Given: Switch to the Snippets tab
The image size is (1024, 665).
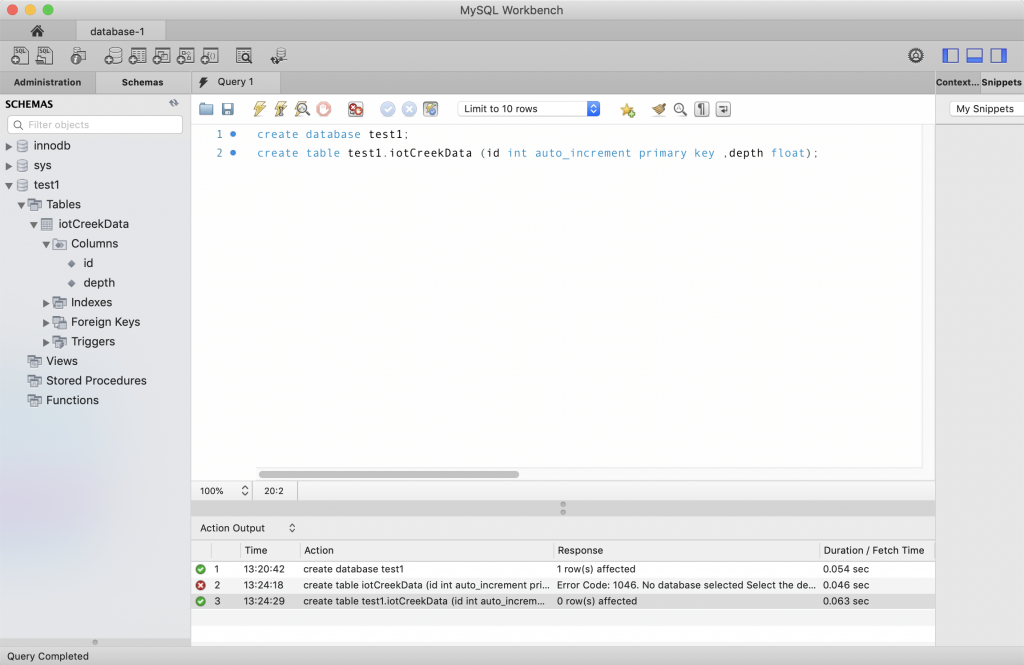Looking at the screenshot, I should click(x=1001, y=82).
